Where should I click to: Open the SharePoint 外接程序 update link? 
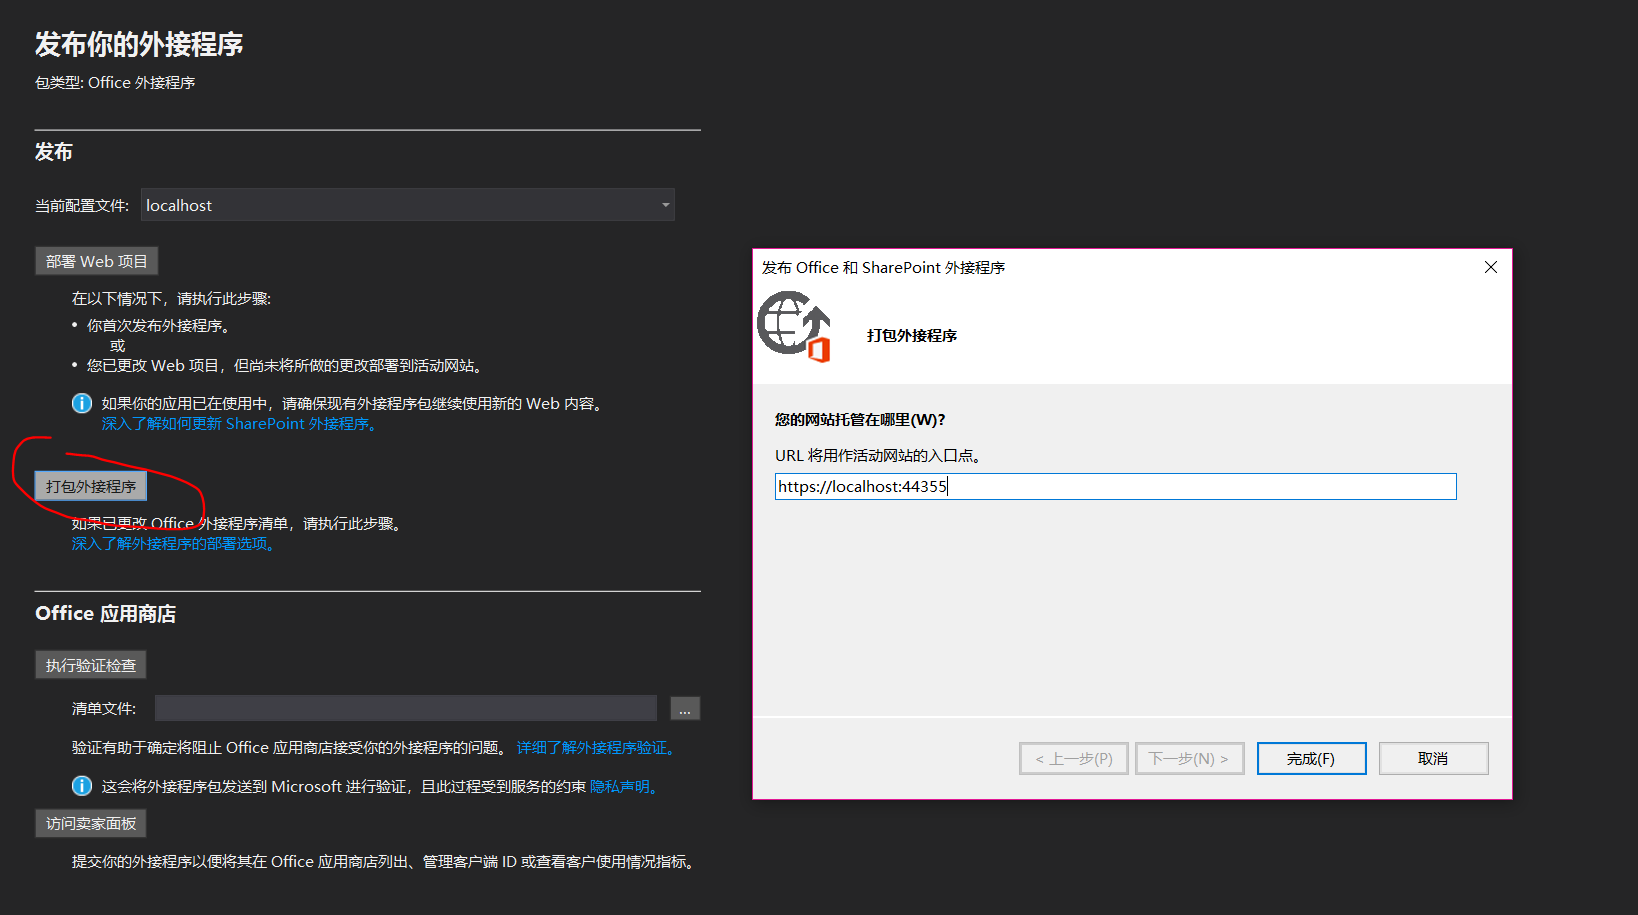click(x=238, y=423)
